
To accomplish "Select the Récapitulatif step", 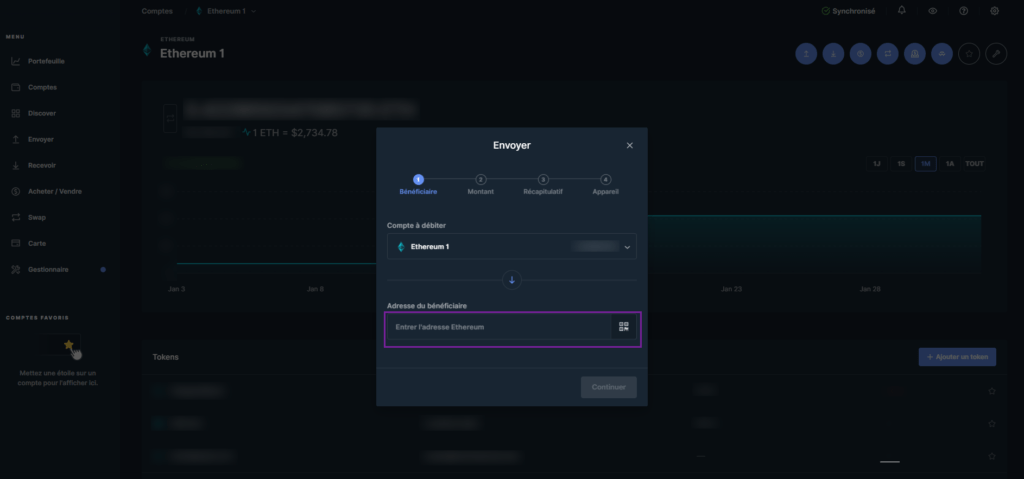I will click(543, 185).
